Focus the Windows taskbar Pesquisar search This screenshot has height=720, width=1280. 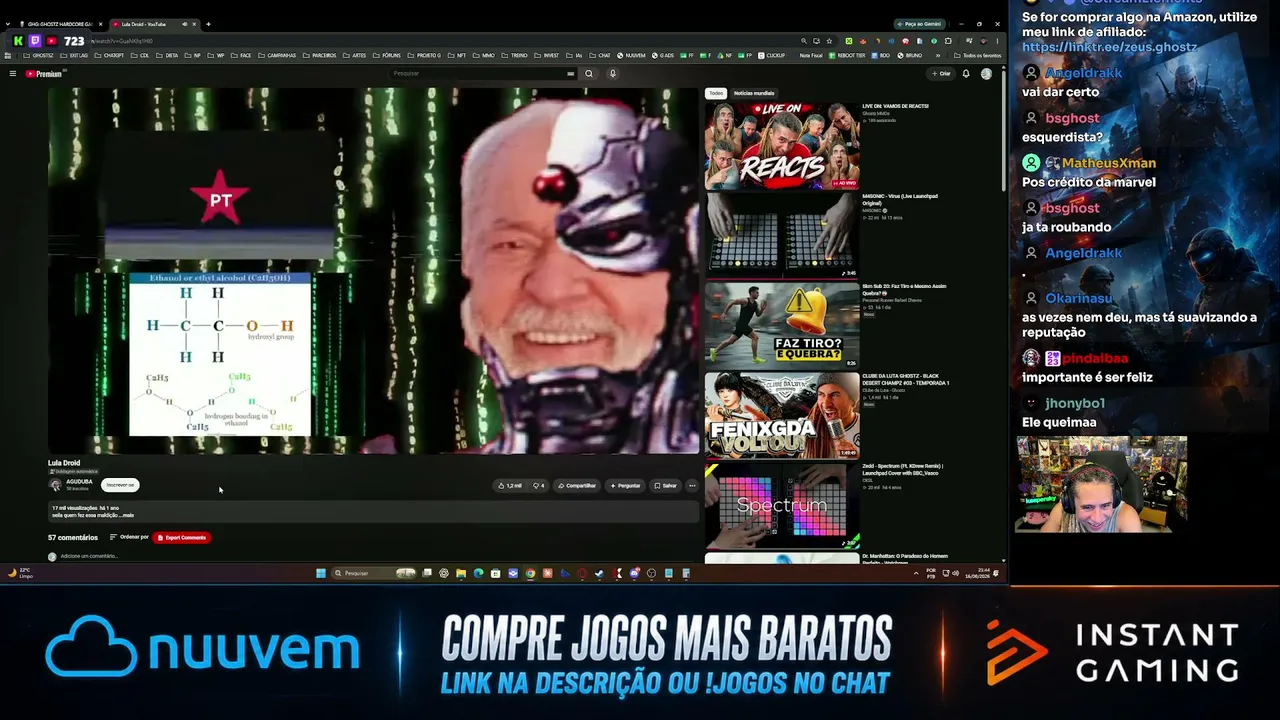(x=374, y=573)
